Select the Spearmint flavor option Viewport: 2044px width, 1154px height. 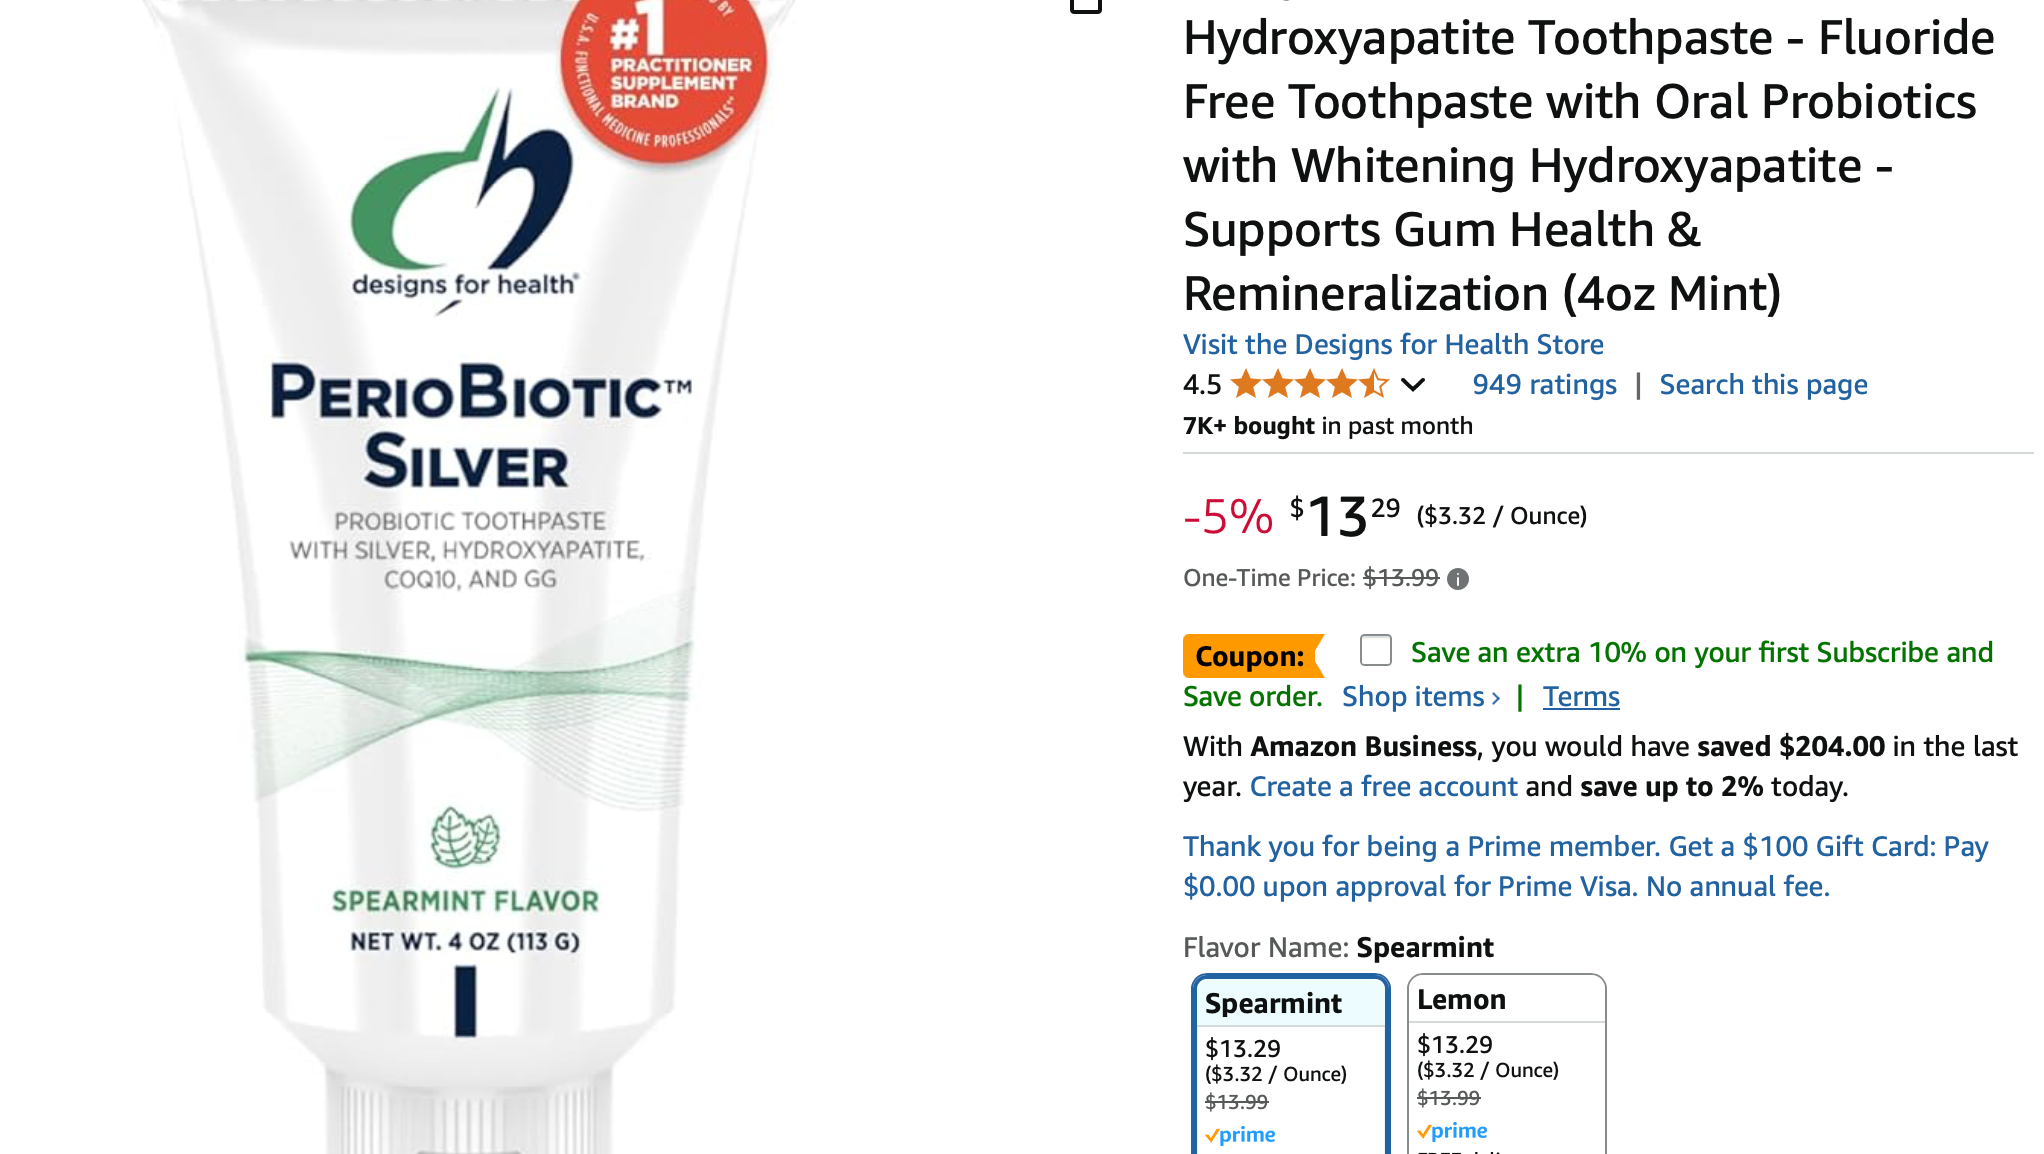[x=1291, y=1065]
